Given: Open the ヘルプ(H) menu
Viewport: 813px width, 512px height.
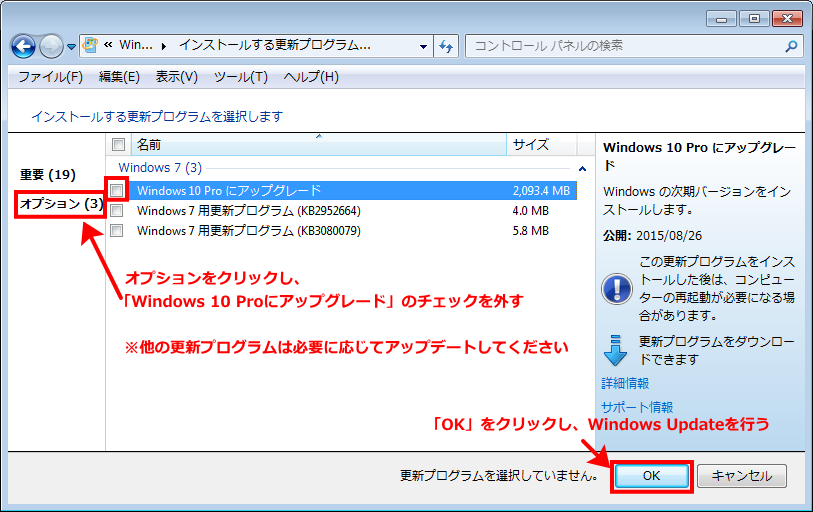Looking at the screenshot, I should click(311, 77).
